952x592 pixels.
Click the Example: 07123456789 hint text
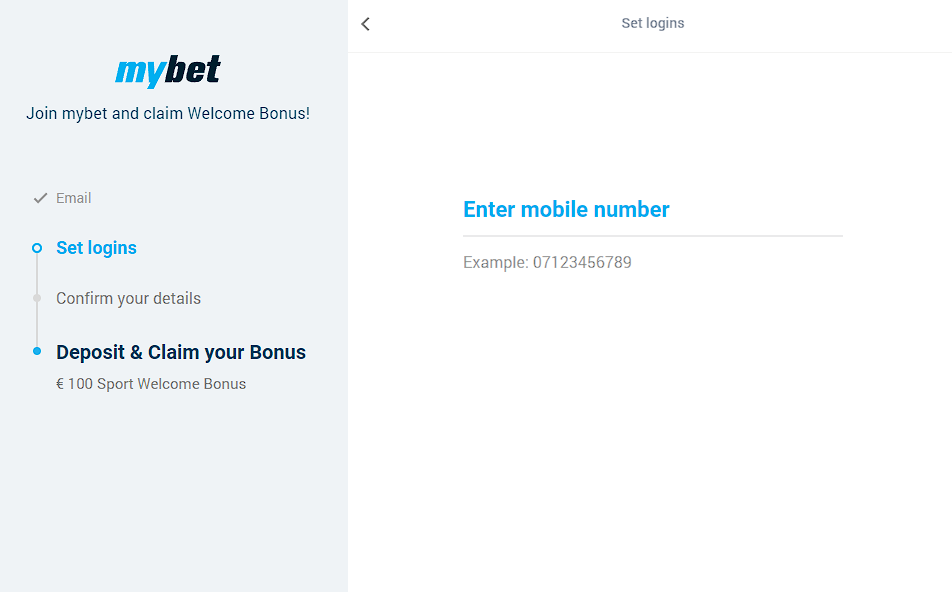pyautogui.click(x=547, y=263)
